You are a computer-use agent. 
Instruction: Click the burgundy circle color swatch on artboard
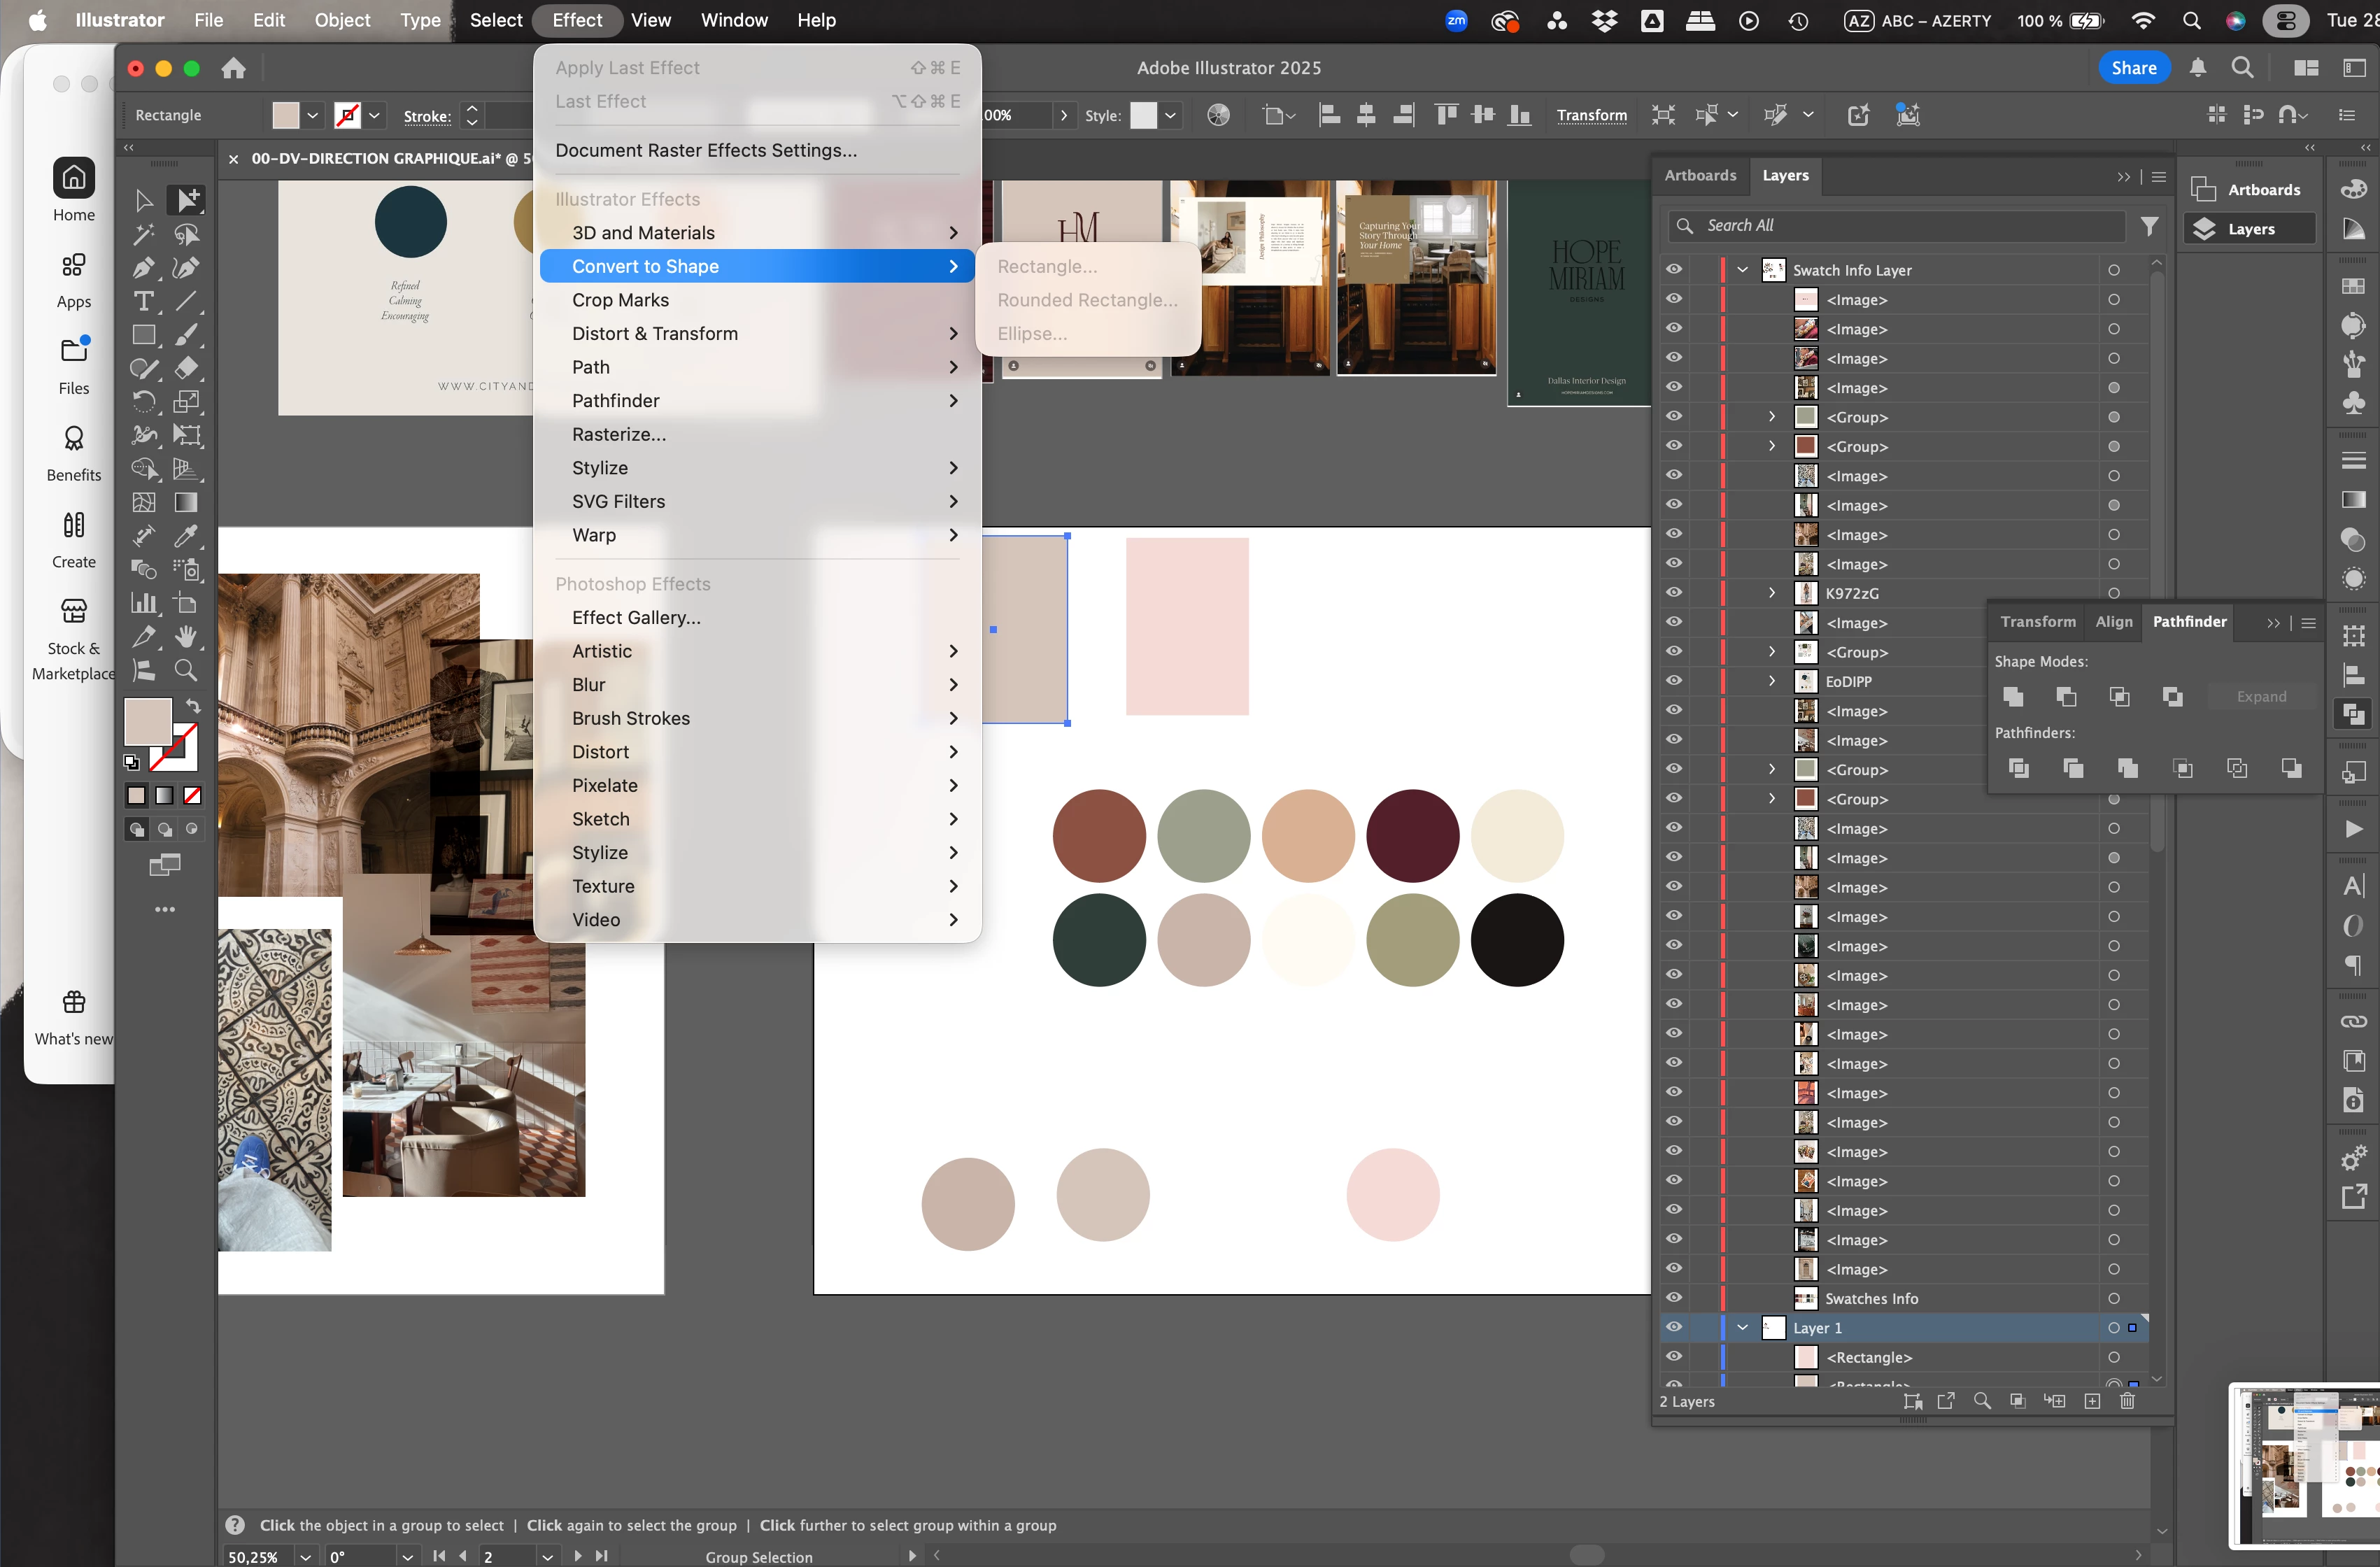point(1412,836)
